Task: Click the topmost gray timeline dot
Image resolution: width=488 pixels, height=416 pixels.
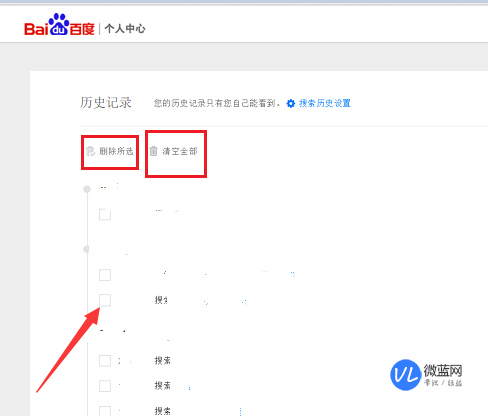Action: (x=87, y=189)
